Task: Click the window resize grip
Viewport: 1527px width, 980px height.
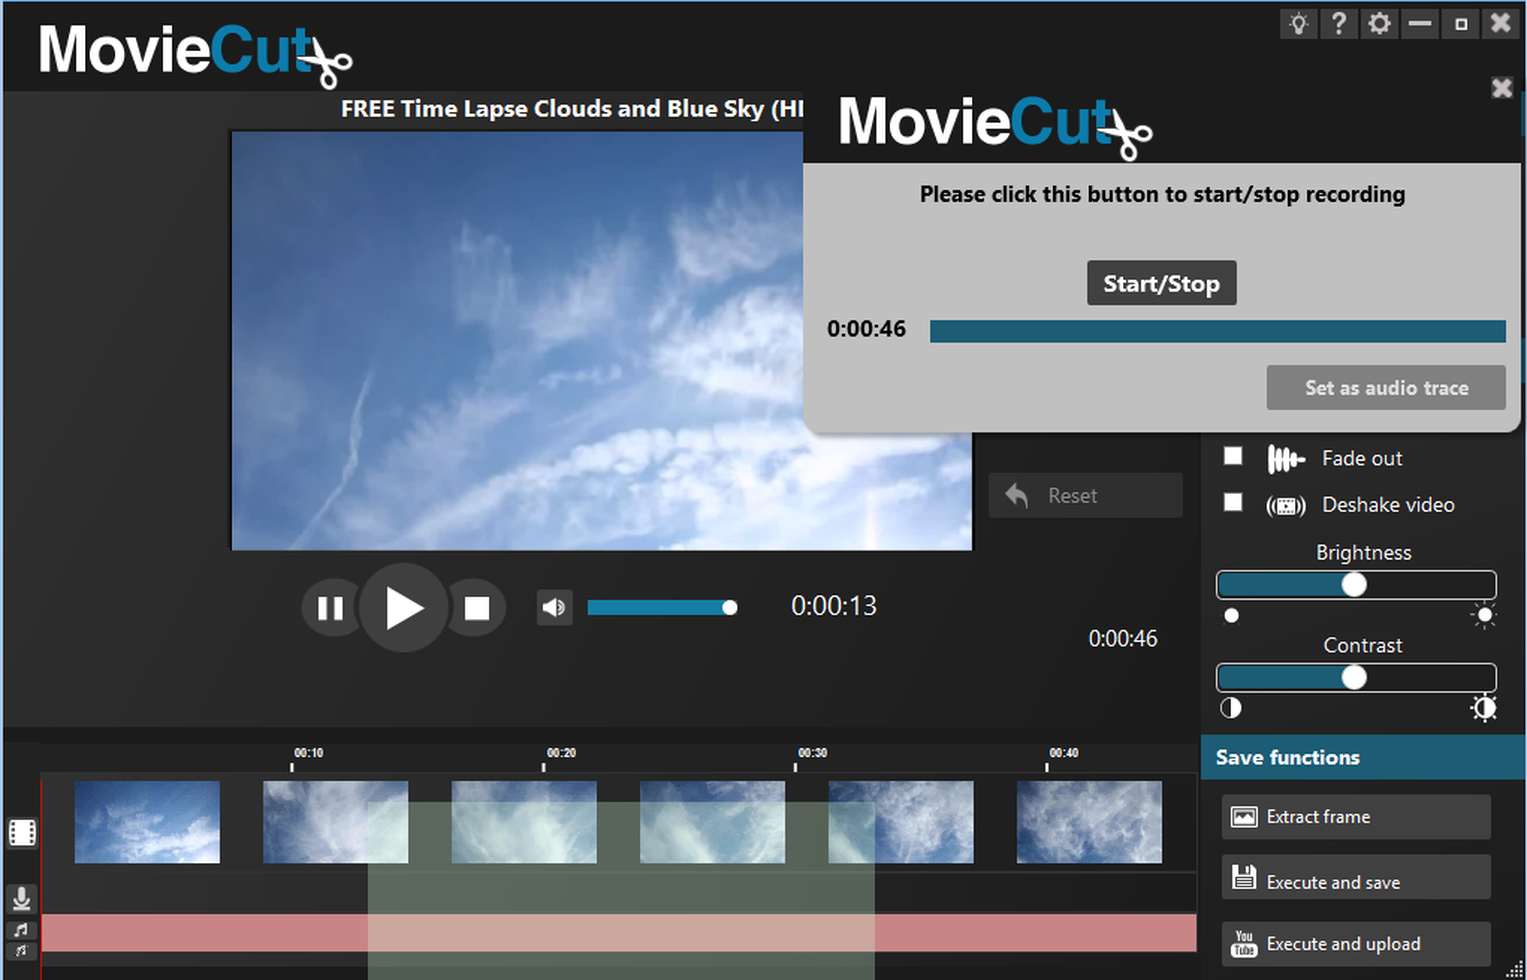Action: click(1515, 969)
